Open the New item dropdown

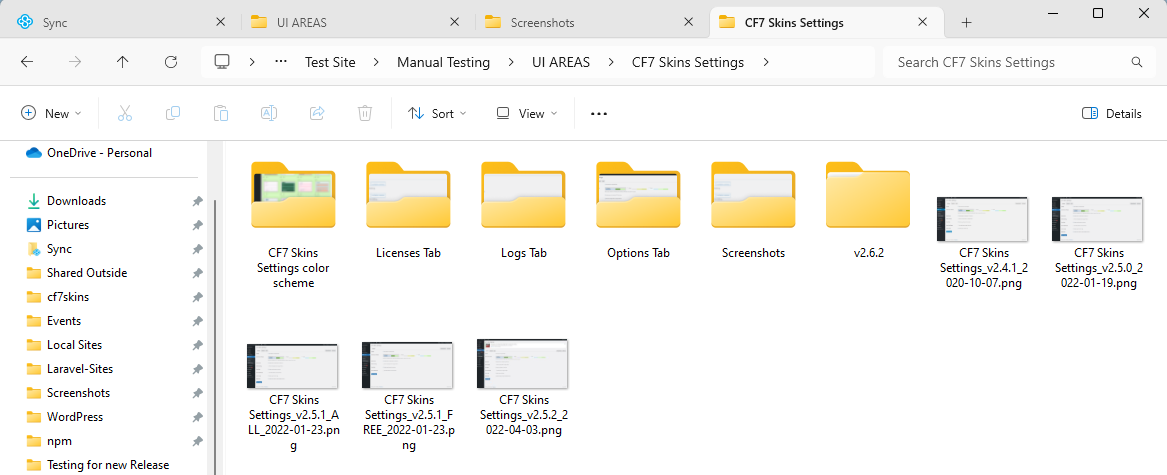click(x=51, y=113)
